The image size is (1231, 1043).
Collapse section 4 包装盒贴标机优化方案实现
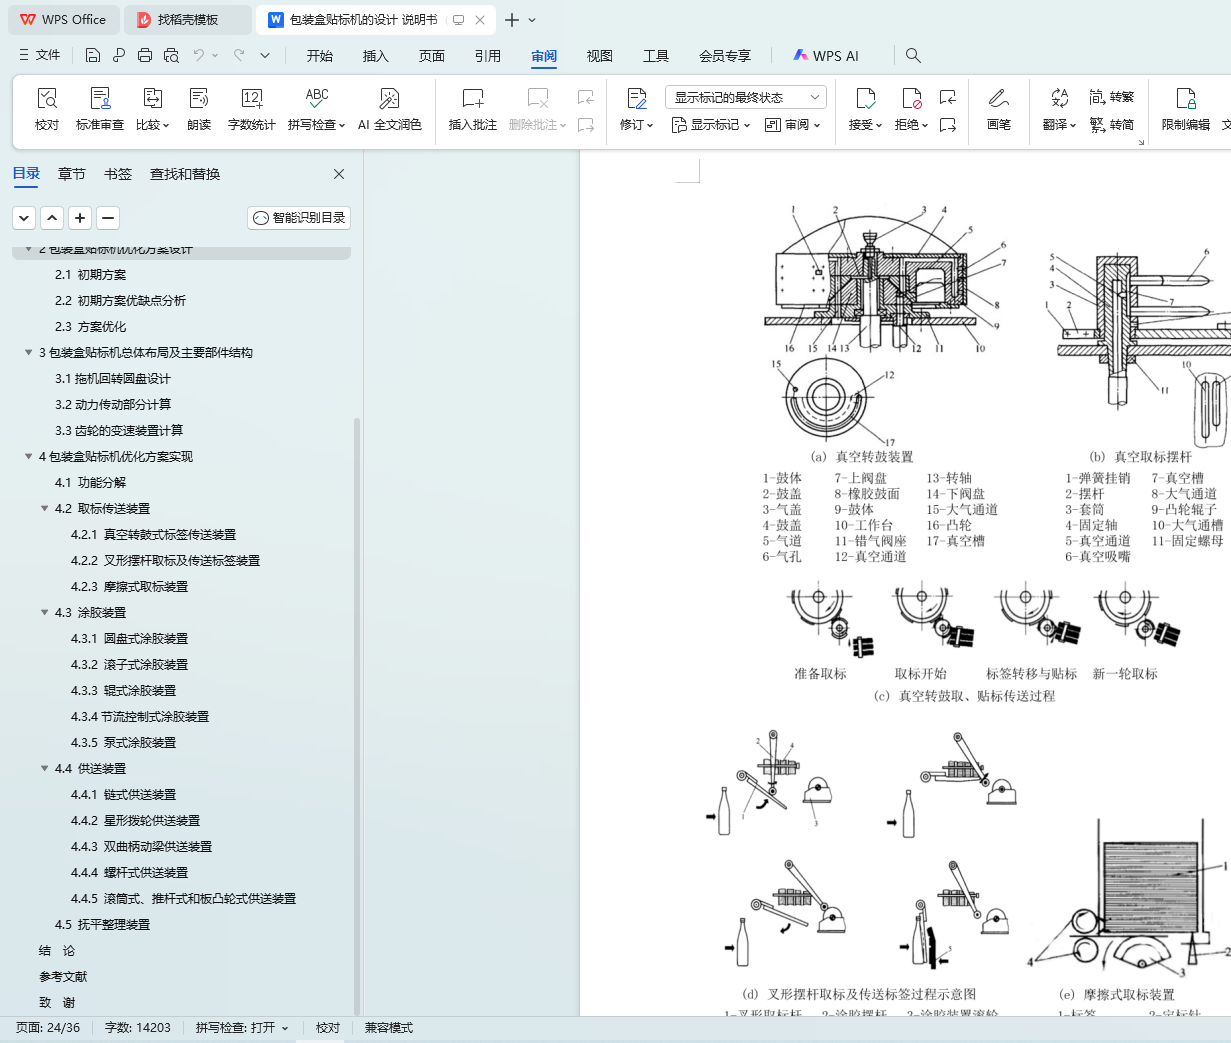pyautogui.click(x=29, y=456)
